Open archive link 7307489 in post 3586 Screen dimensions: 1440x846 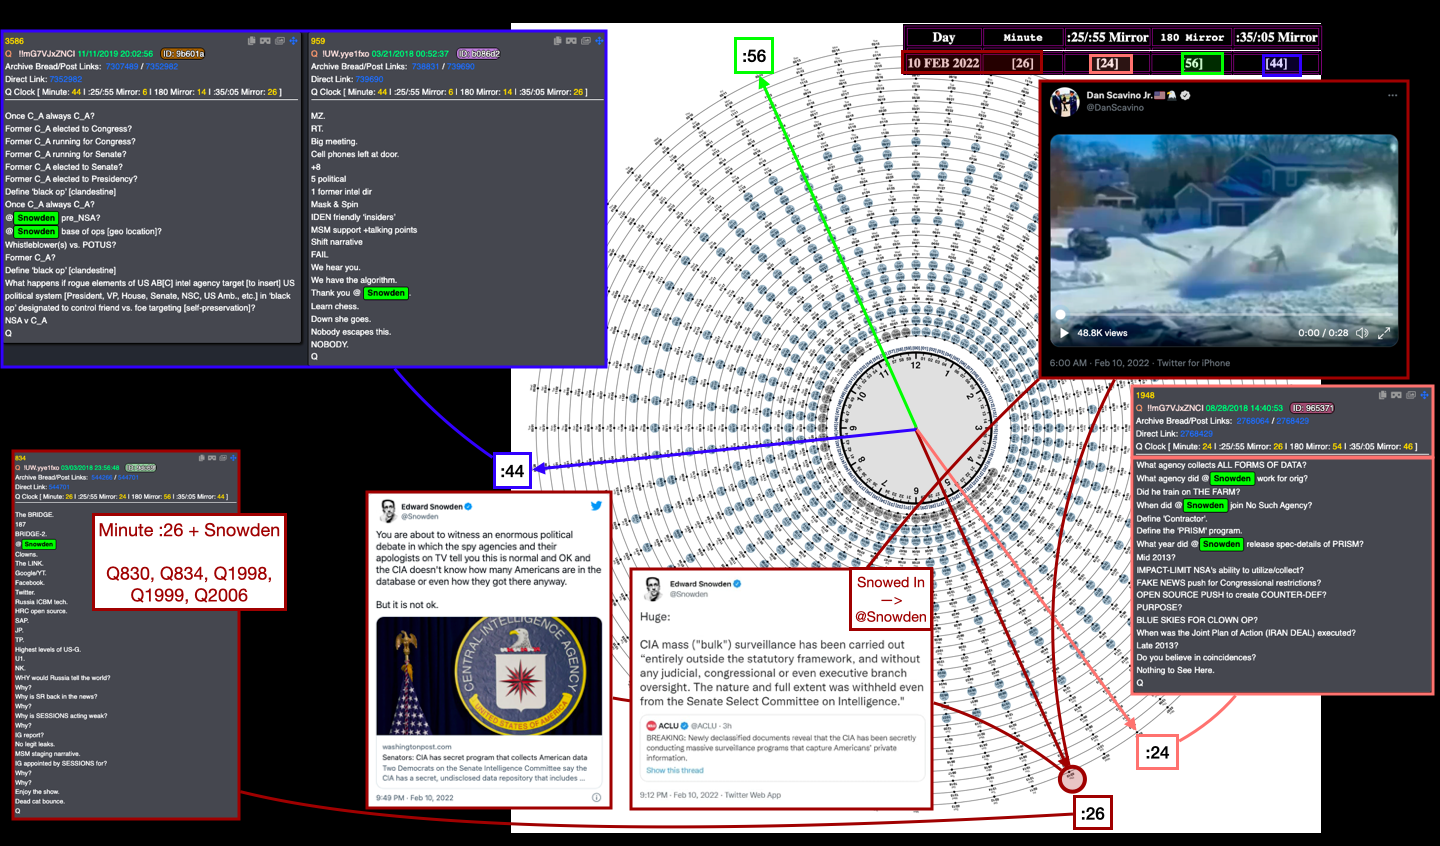point(121,66)
